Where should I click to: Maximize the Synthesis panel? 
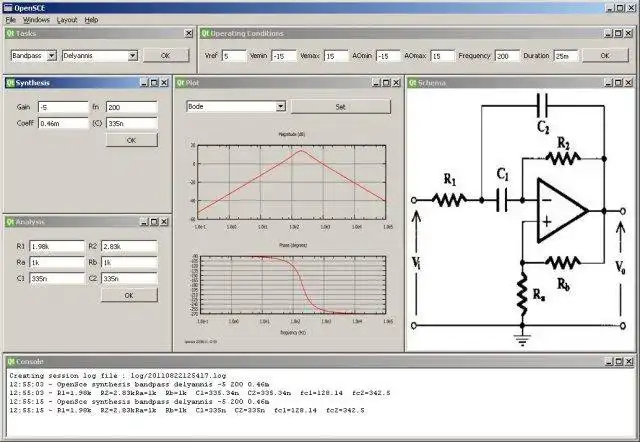154,83
